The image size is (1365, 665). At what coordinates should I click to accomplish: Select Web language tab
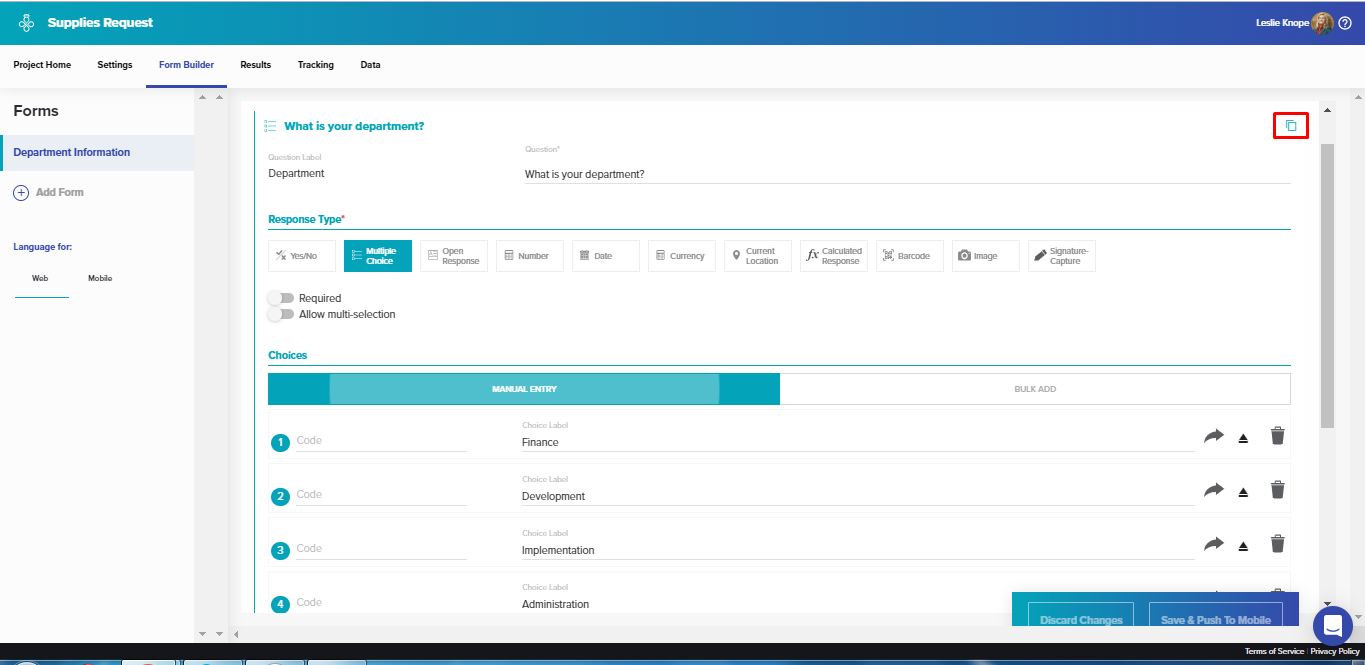point(40,278)
